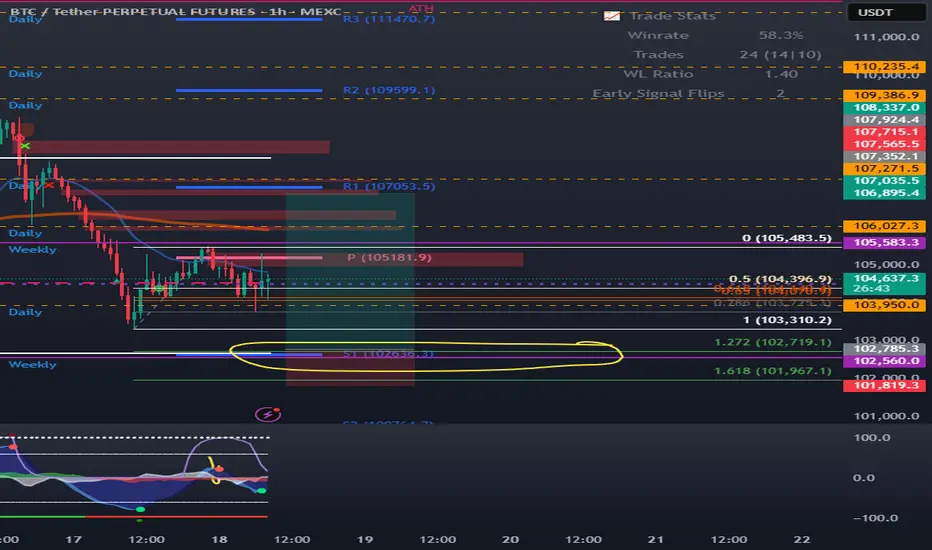
Task: Click the 107,271.5 orange price label
Action: [x=884, y=168]
